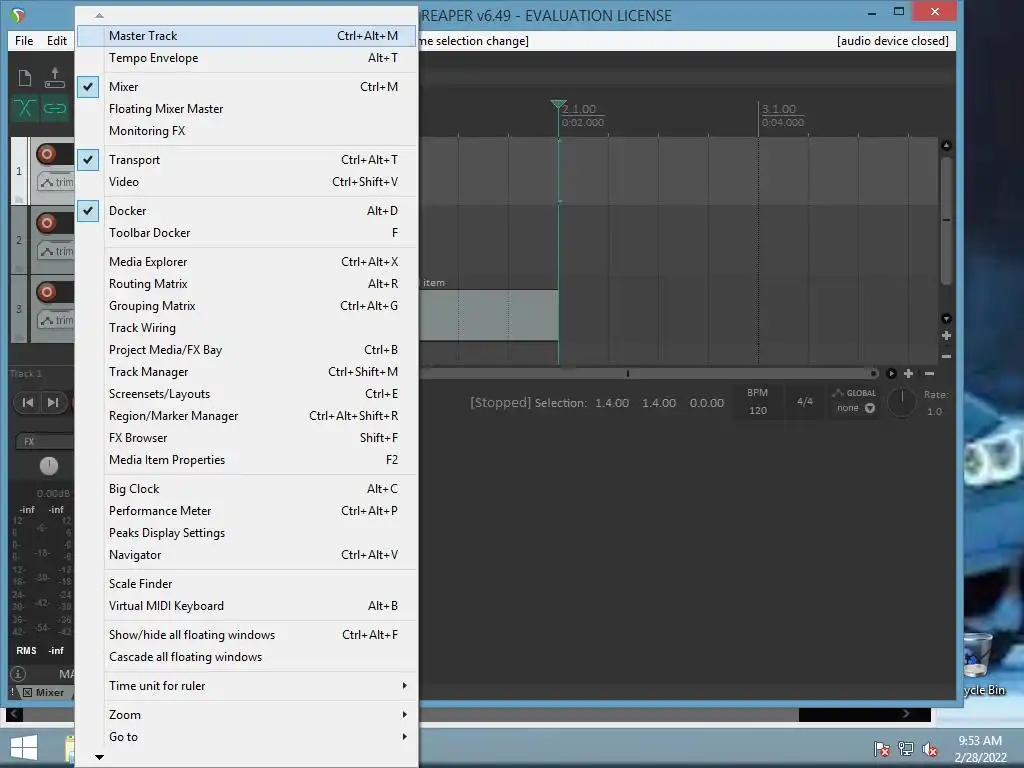Click Cascade all floating windows
Image resolution: width=1024 pixels, height=768 pixels.
(247, 658)
